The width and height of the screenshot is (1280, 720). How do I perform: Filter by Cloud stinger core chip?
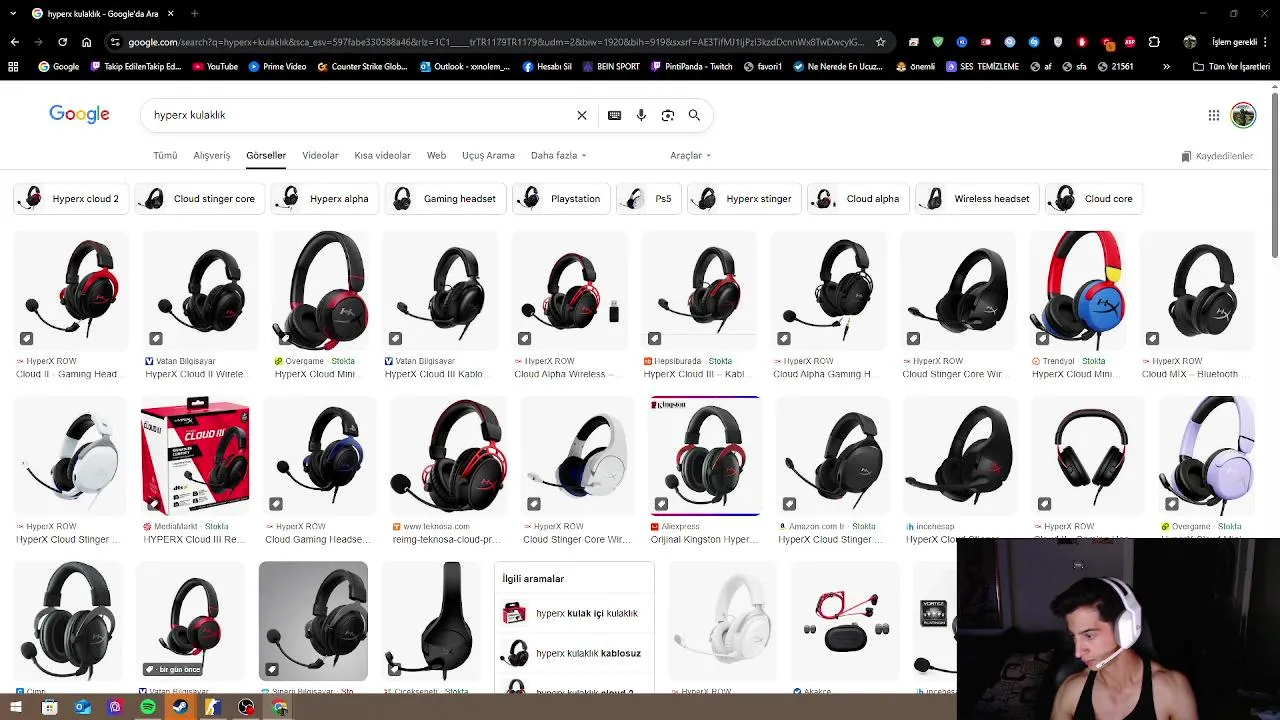click(199, 199)
